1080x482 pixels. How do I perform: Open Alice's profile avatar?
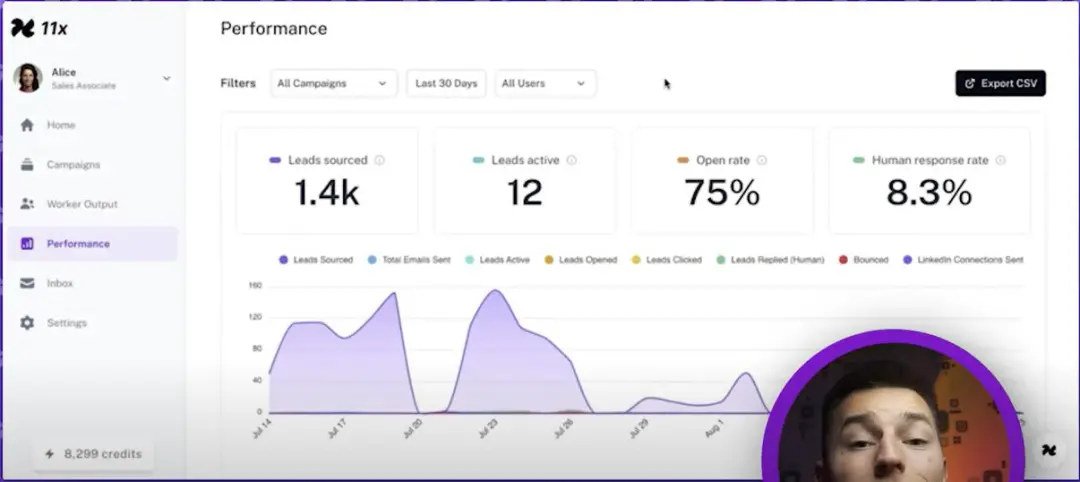click(28, 78)
